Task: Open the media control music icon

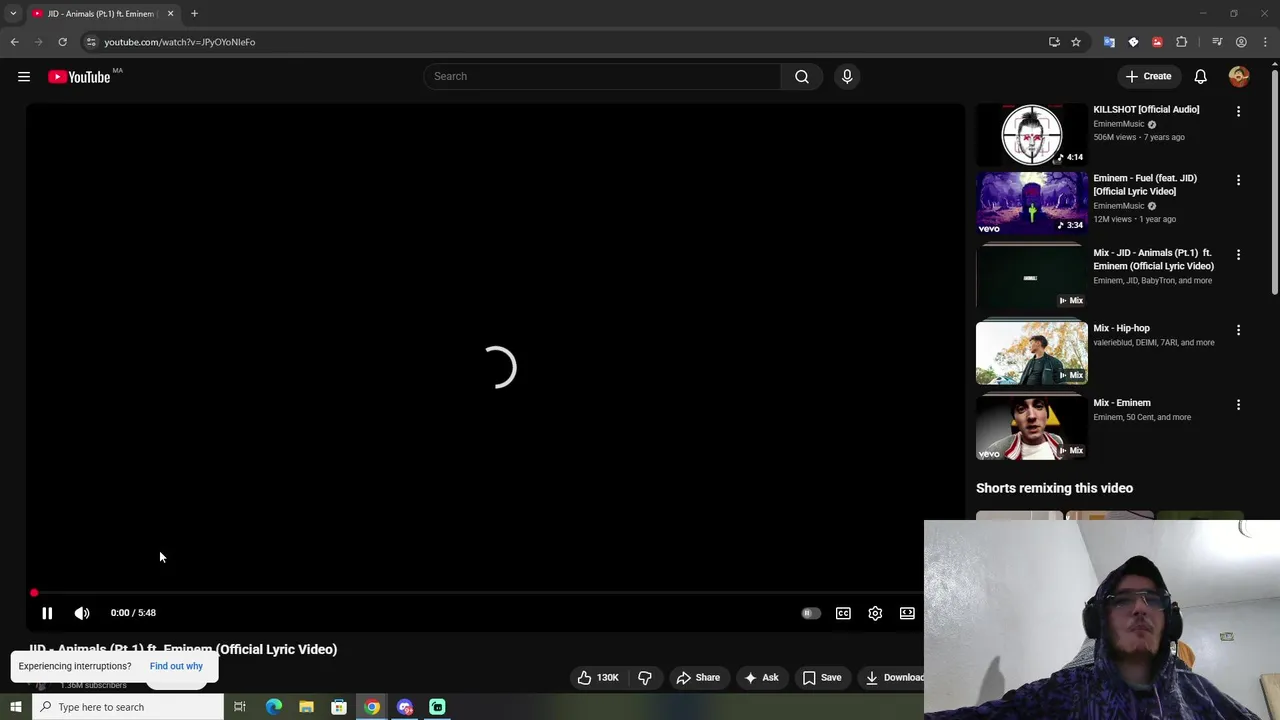Action: [x=1217, y=42]
